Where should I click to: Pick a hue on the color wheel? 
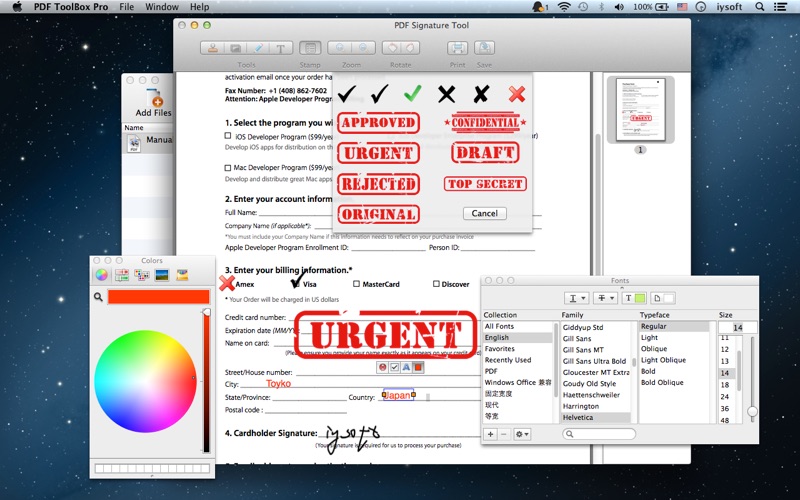(145, 381)
